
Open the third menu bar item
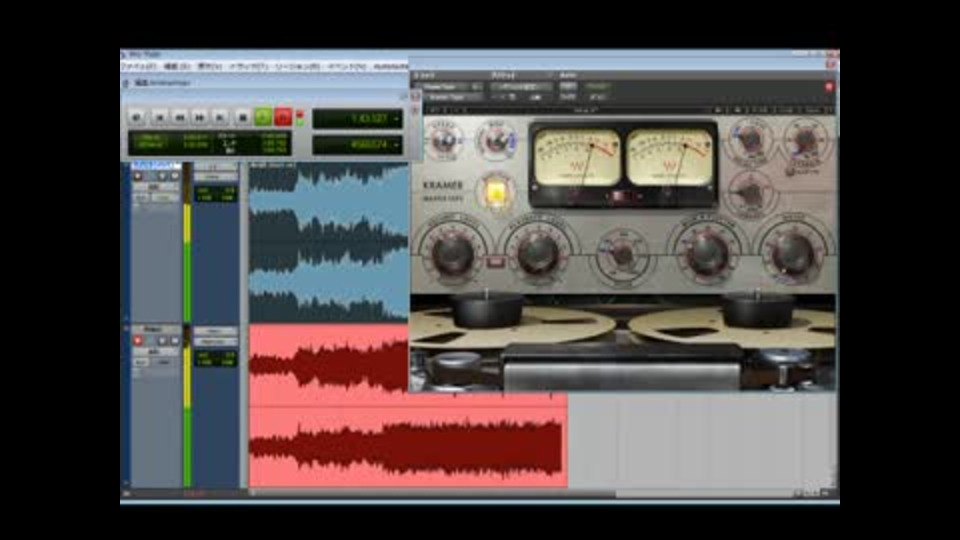tap(209, 66)
